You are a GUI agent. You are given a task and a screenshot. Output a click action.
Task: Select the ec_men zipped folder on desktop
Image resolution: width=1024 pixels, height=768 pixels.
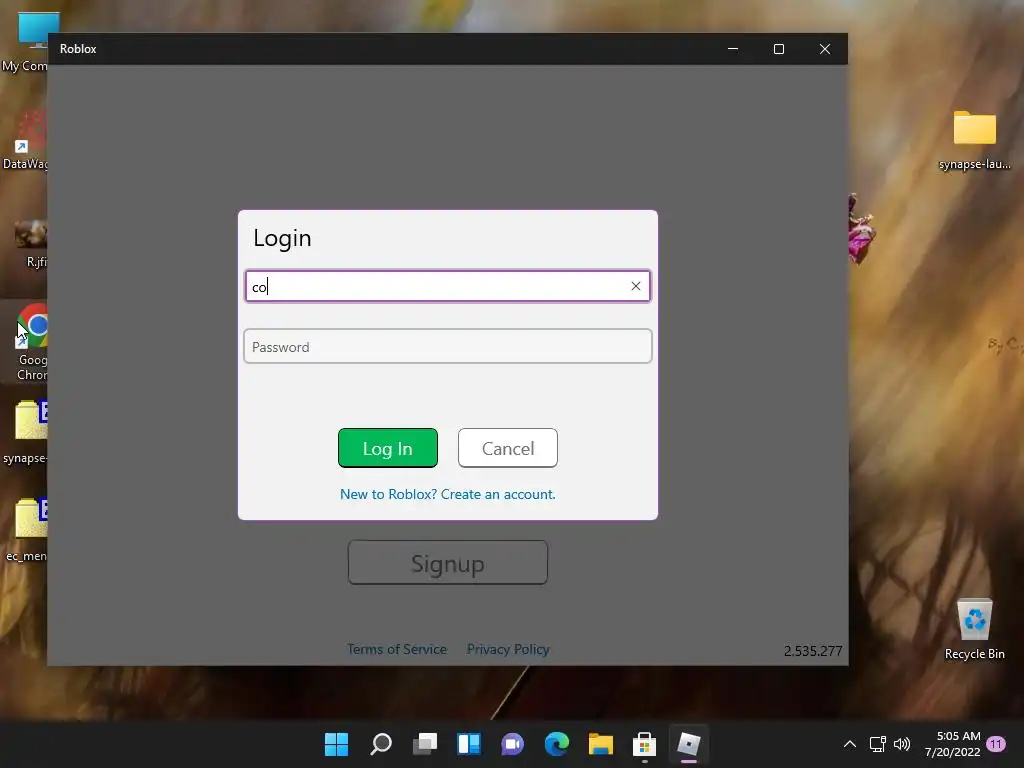26,530
